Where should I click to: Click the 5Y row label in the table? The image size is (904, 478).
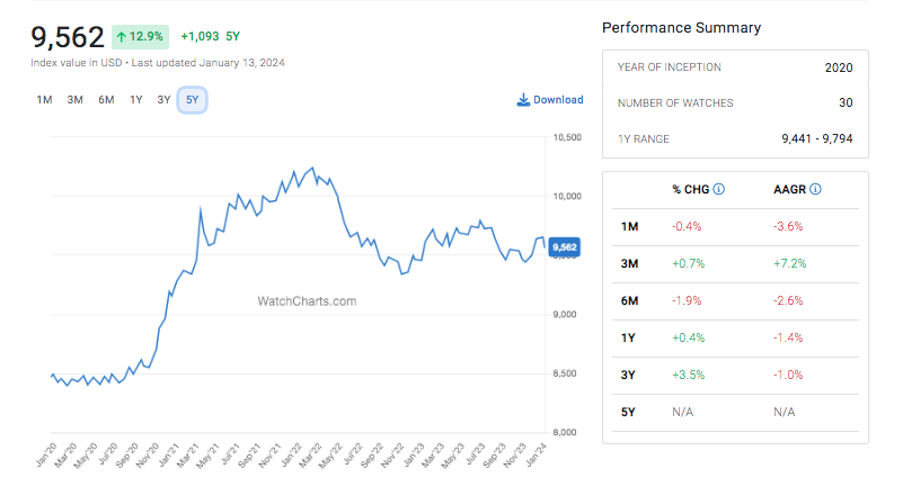628,412
